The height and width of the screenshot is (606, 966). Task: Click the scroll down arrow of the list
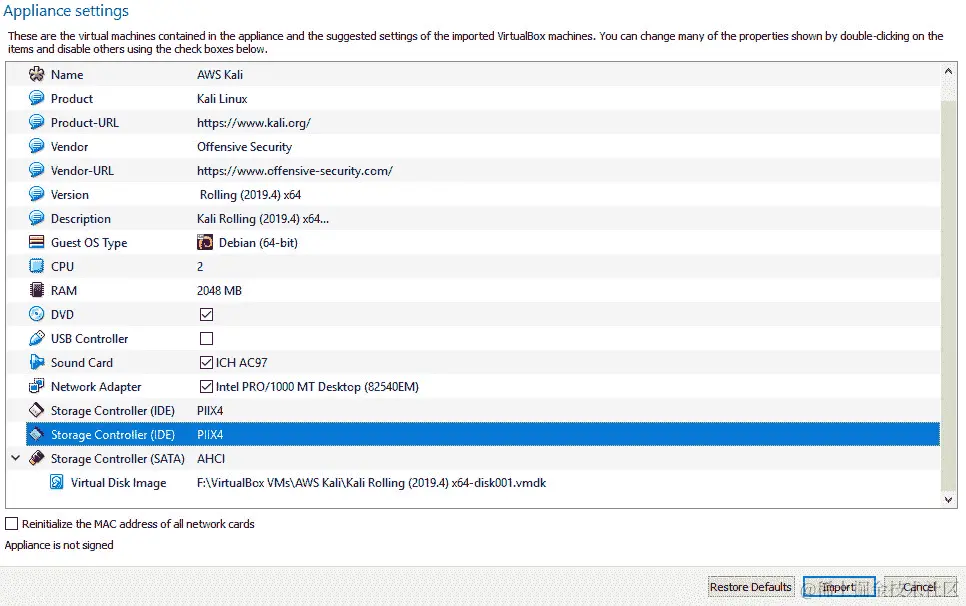(949, 499)
